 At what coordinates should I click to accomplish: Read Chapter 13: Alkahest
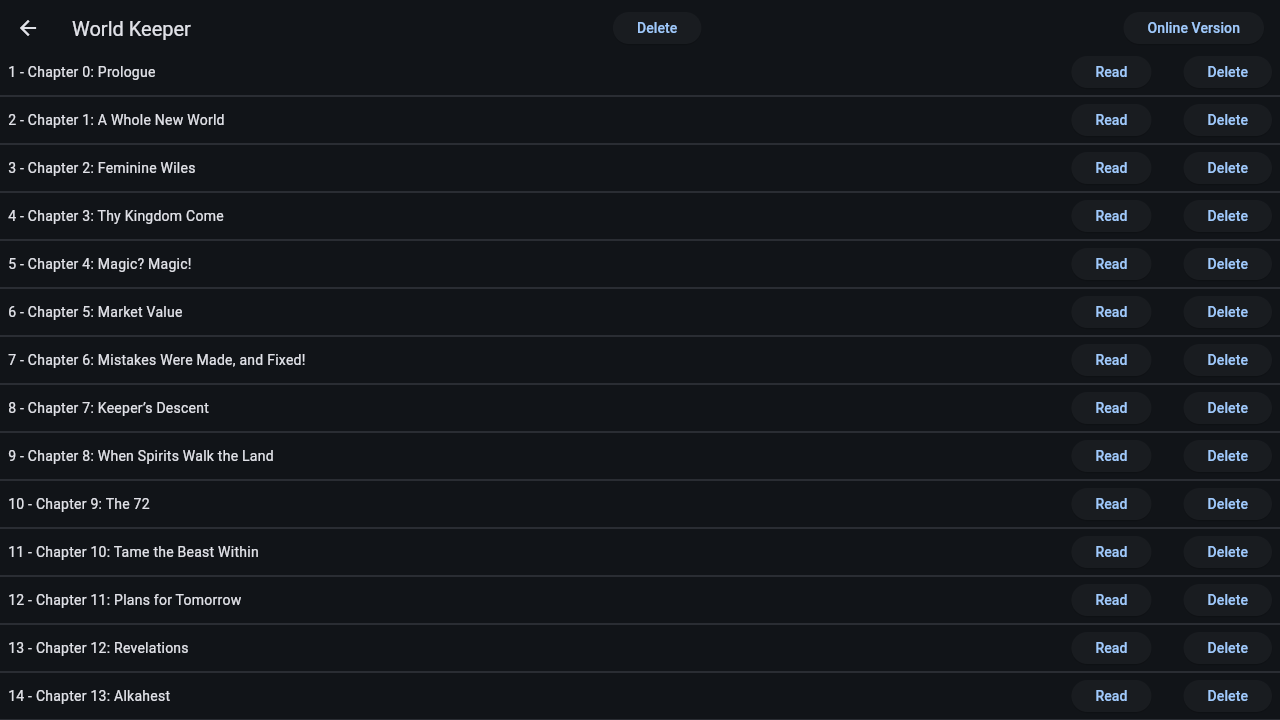click(1111, 696)
